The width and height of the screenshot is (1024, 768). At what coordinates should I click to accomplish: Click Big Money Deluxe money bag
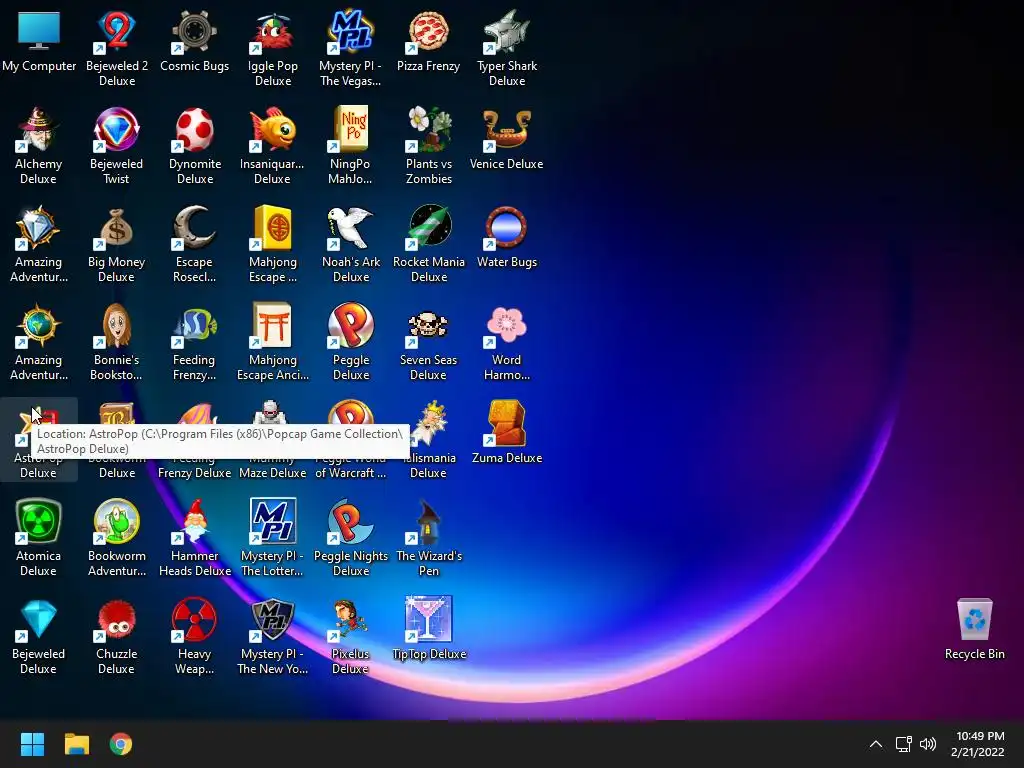[116, 227]
